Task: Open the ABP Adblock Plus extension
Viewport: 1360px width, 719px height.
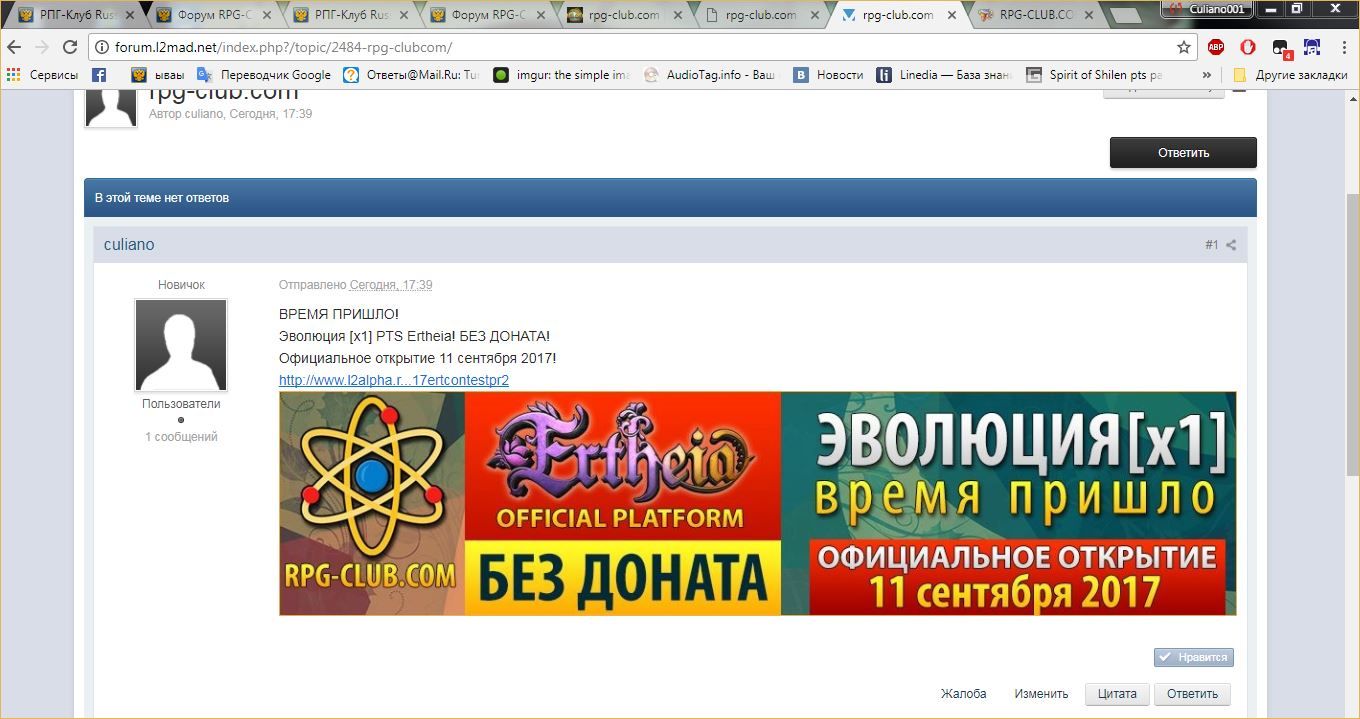Action: pos(1216,47)
